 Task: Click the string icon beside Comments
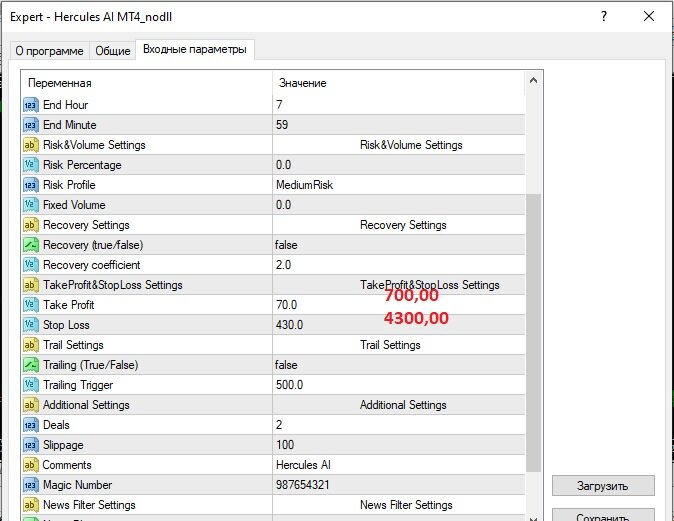(x=31, y=465)
